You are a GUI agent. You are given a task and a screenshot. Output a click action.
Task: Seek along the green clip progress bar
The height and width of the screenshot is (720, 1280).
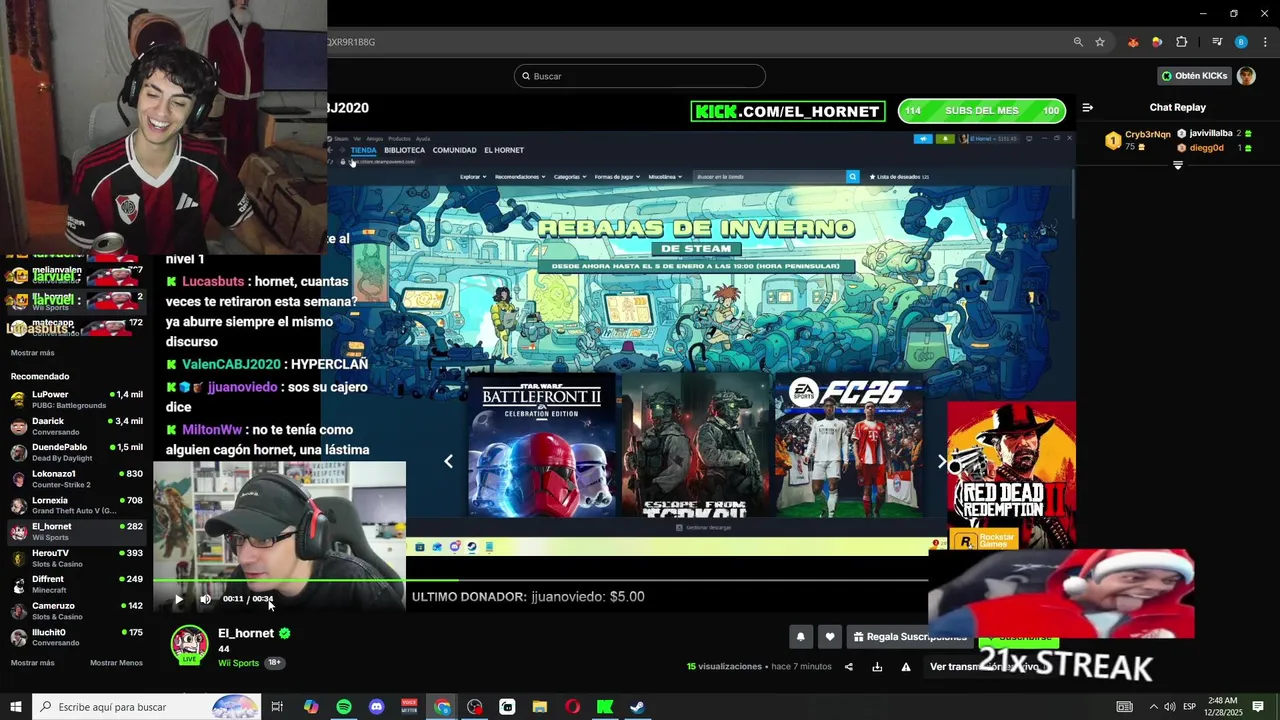pos(540,580)
